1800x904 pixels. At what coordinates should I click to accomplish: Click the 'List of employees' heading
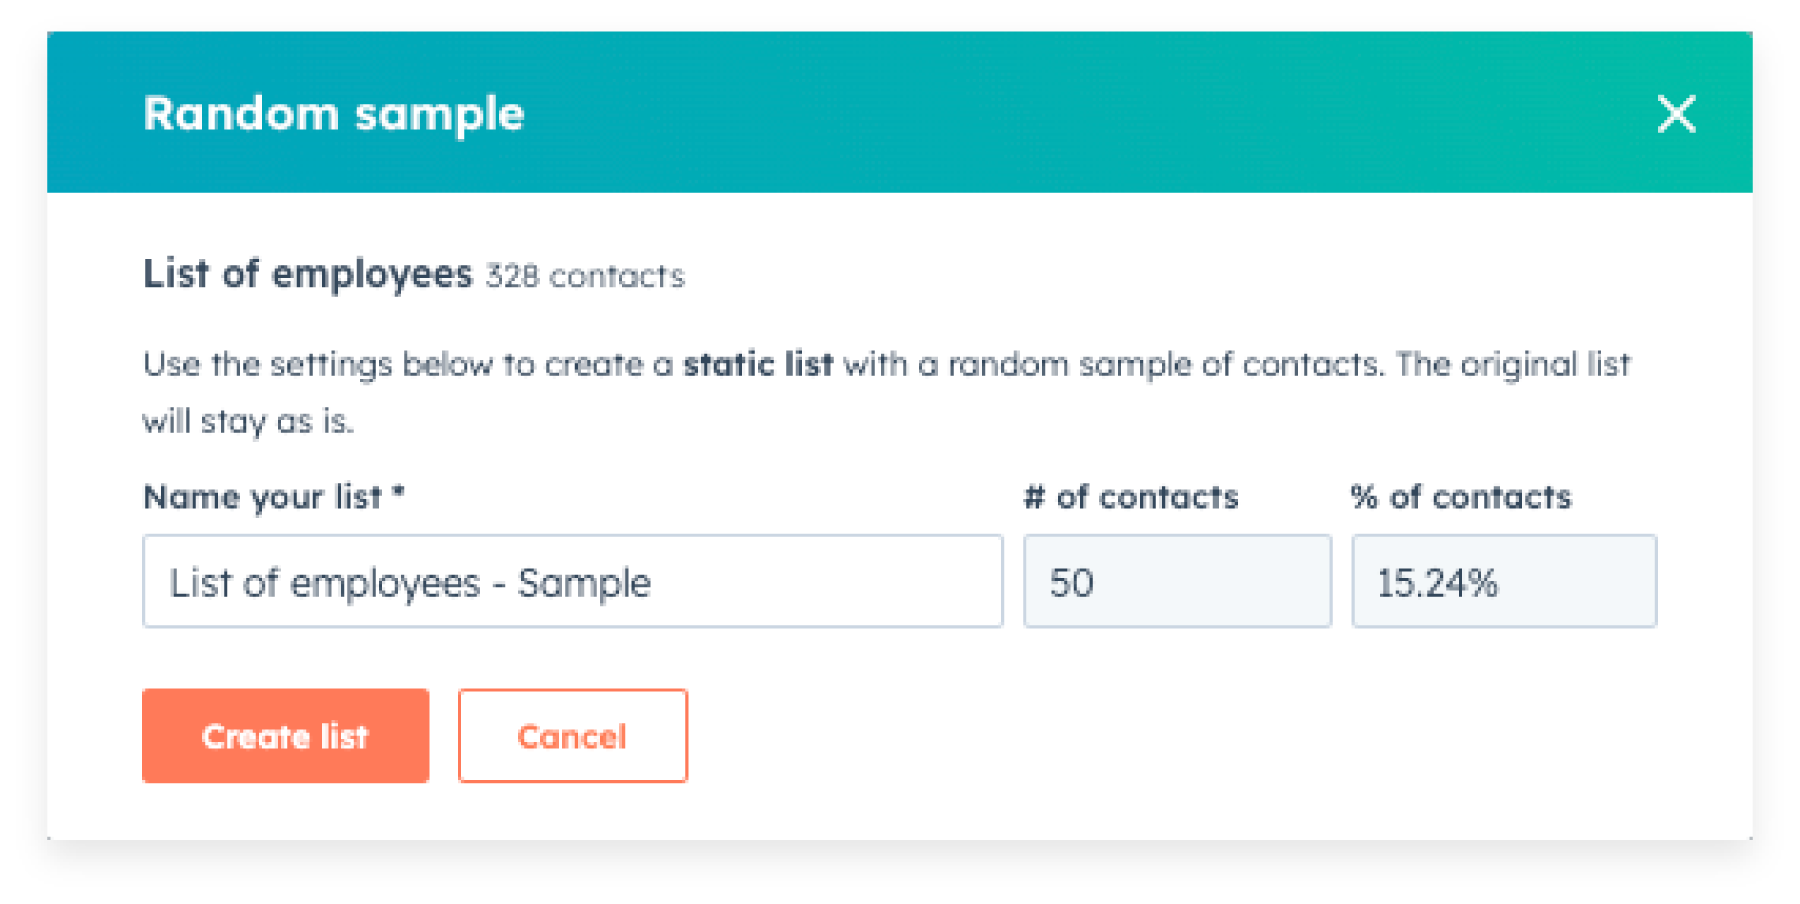point(307,274)
